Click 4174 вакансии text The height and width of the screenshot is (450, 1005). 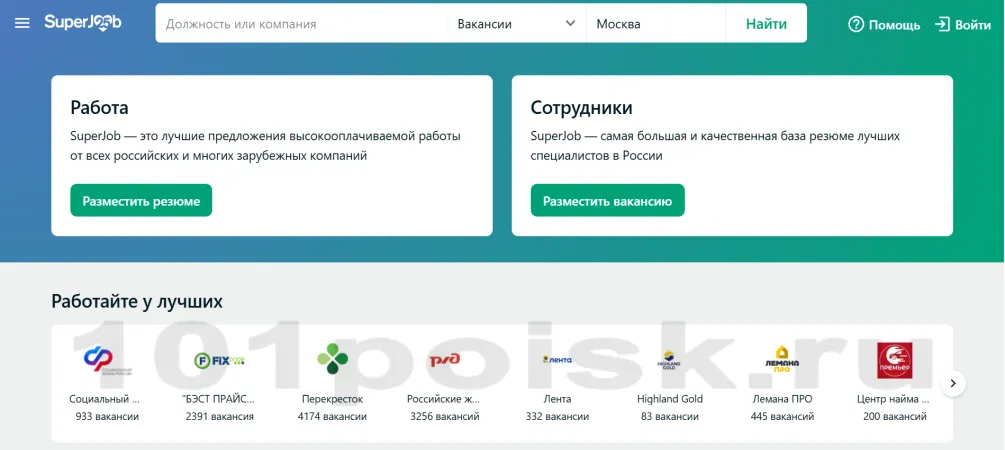(332, 417)
